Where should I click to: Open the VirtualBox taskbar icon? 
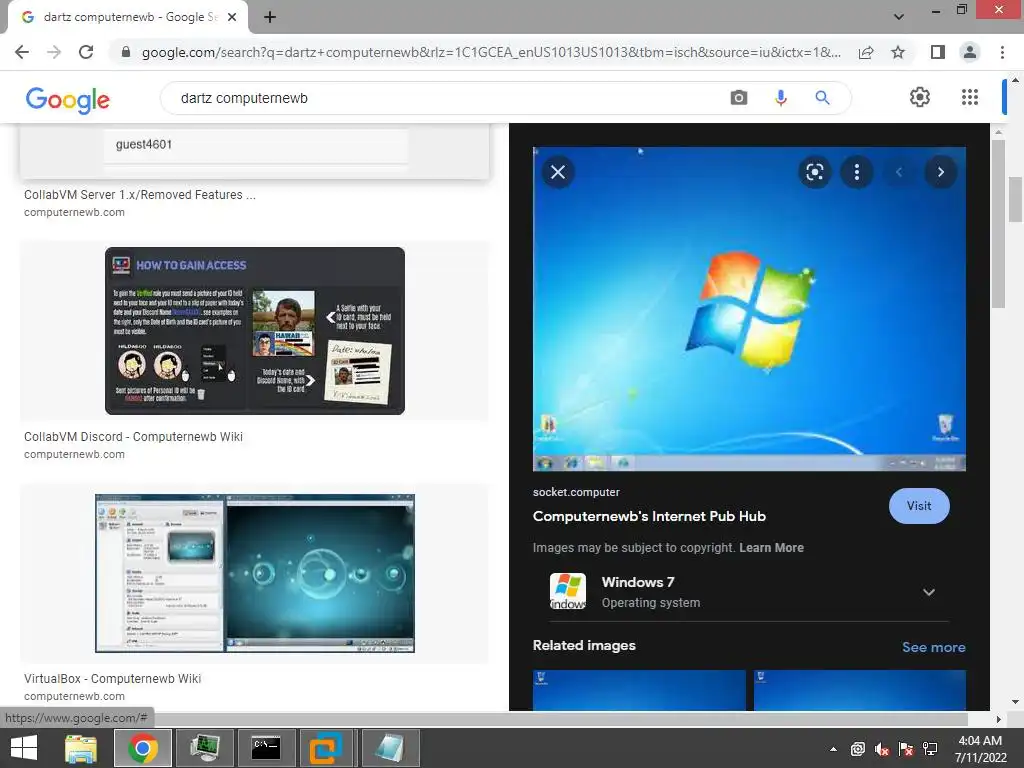tap(326, 748)
